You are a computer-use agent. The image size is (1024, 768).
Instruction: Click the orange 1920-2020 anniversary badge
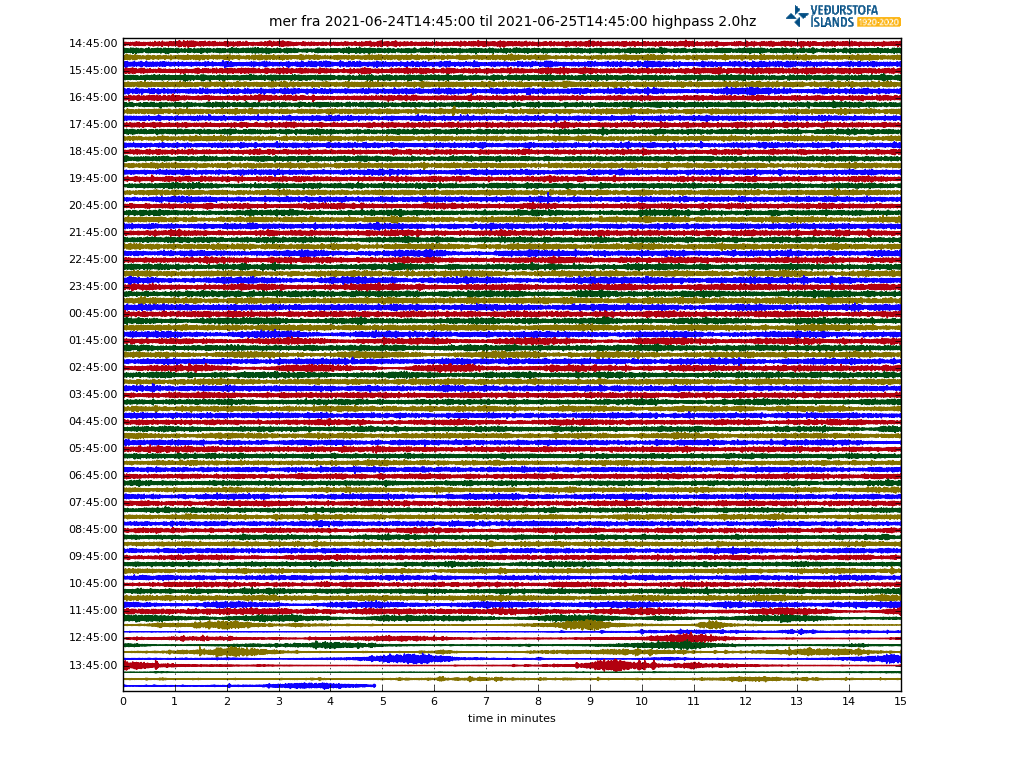point(879,22)
